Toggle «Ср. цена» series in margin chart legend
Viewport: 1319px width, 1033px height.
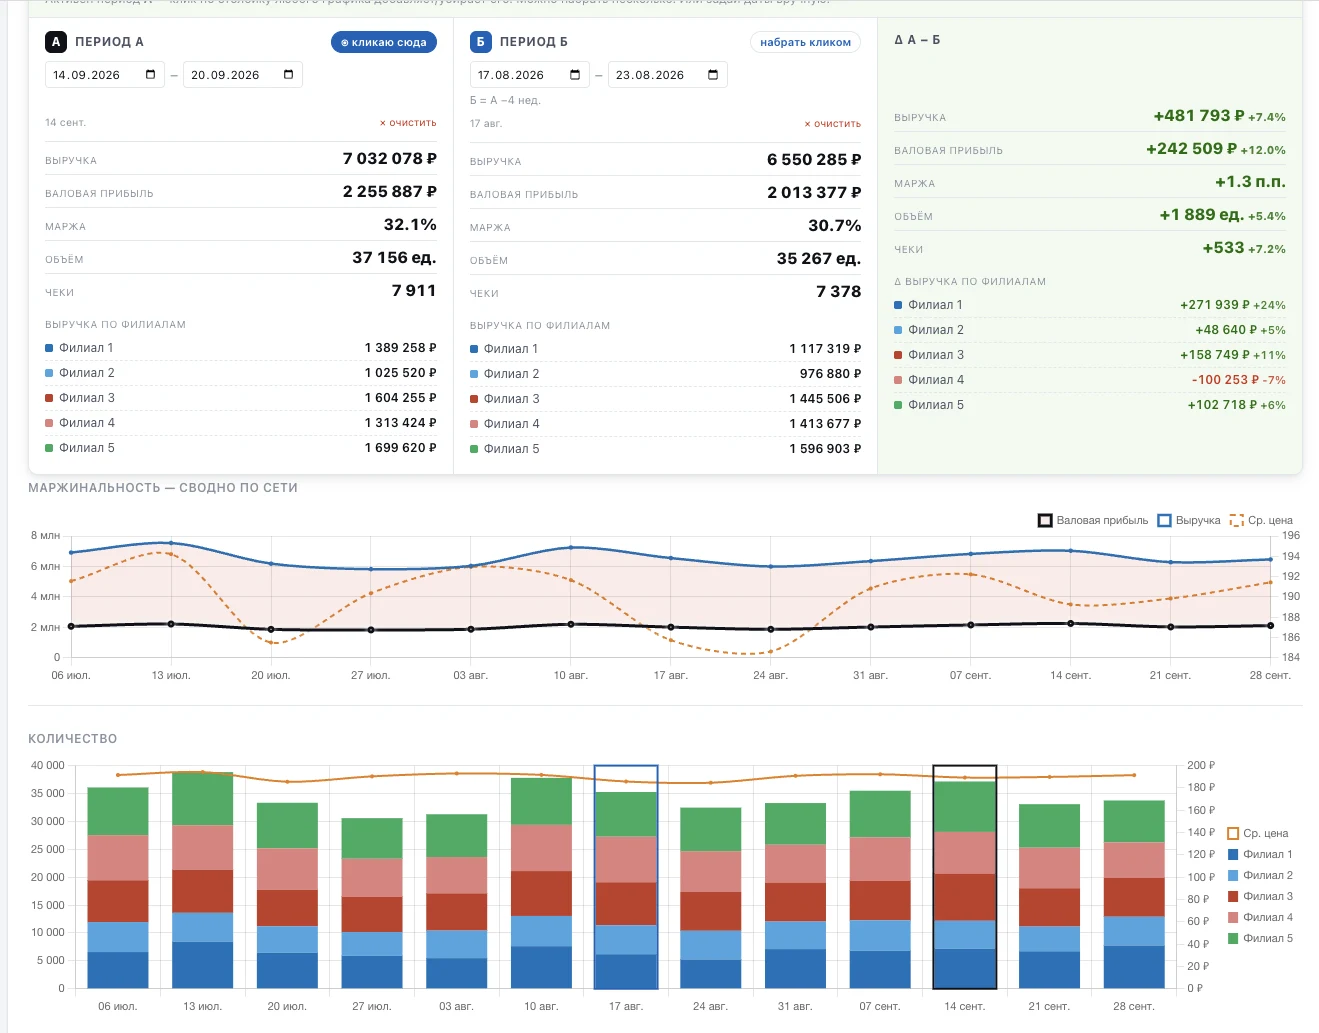[1261, 520]
